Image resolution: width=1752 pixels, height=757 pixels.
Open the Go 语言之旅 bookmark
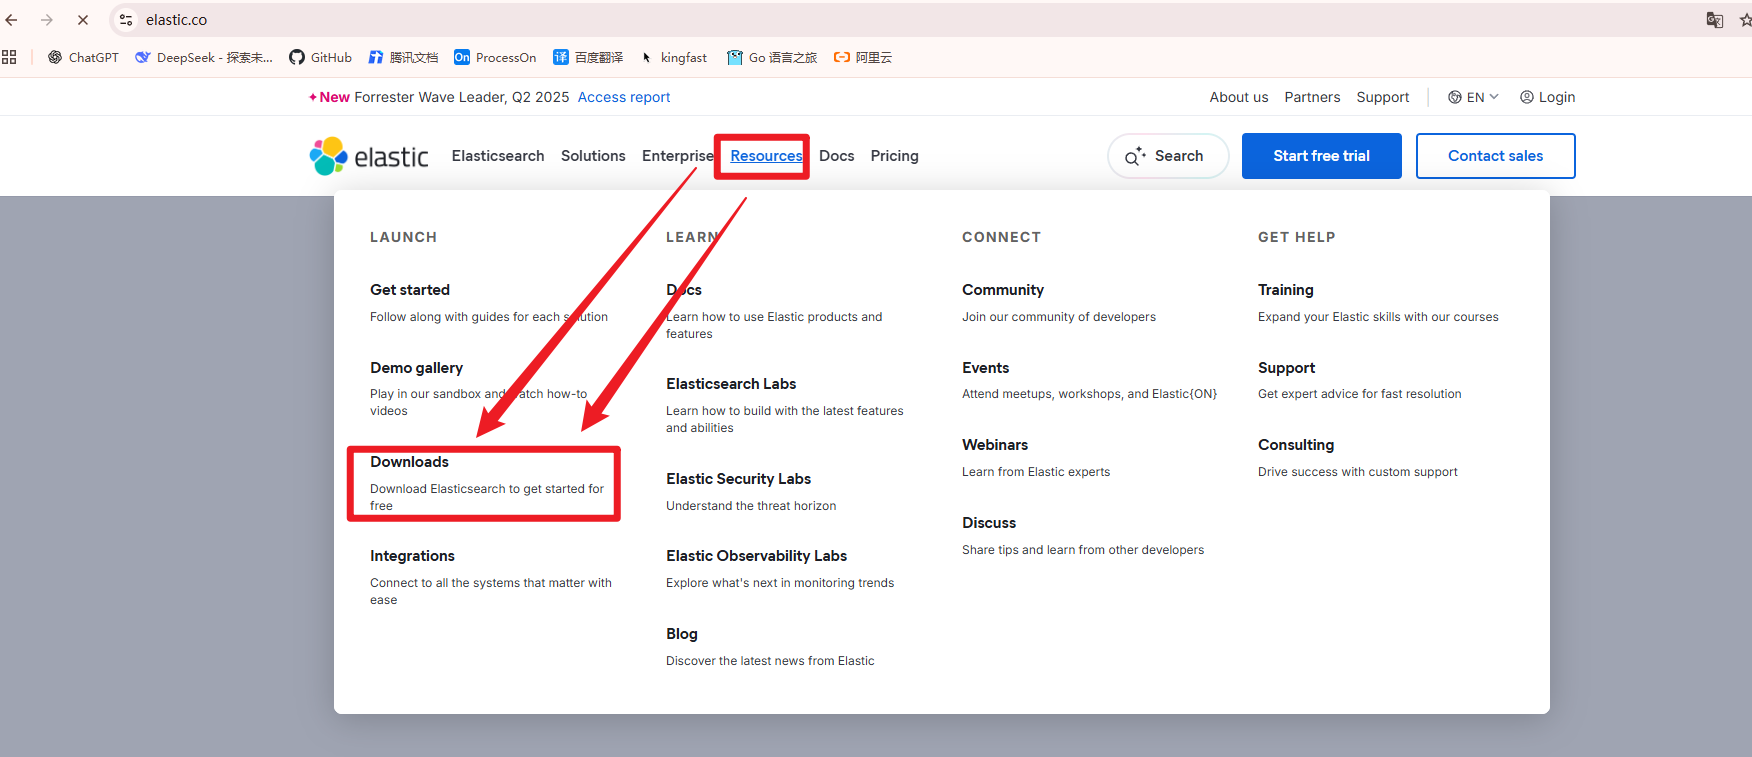pyautogui.click(x=772, y=57)
